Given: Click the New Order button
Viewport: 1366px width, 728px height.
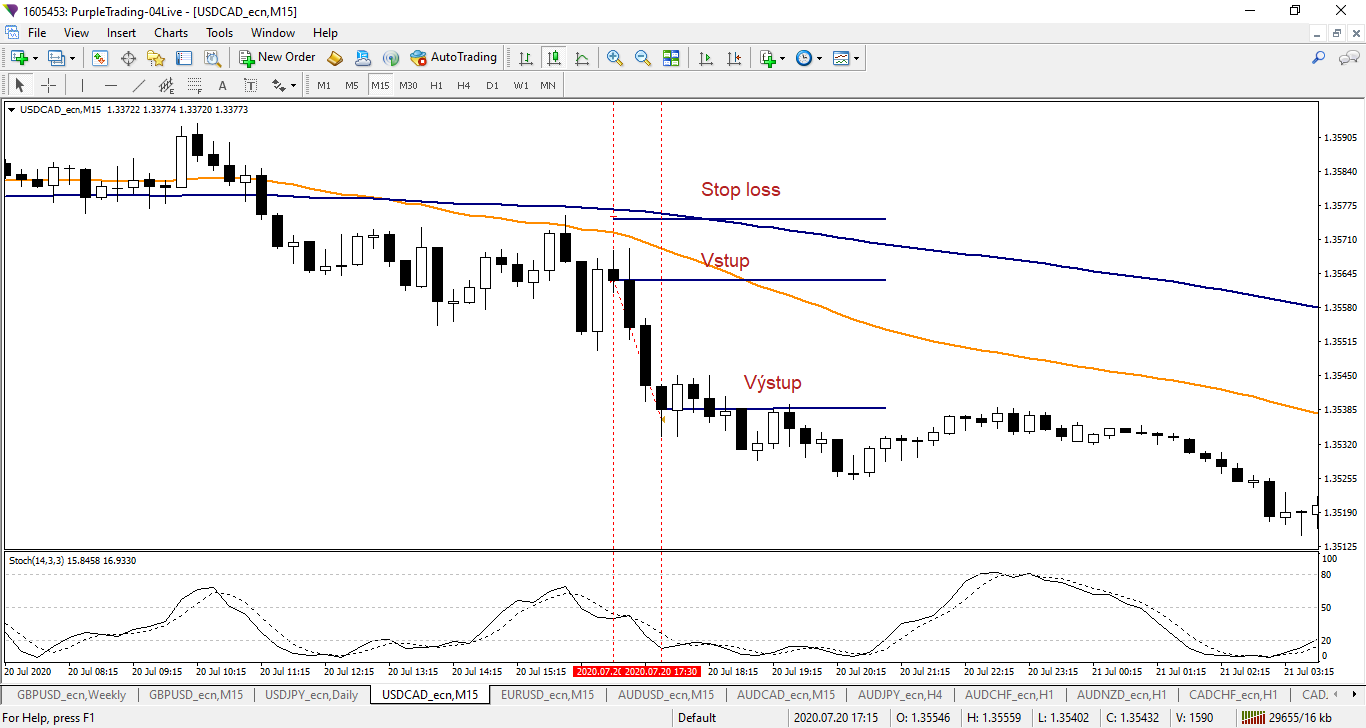Looking at the screenshot, I should pyautogui.click(x=278, y=58).
